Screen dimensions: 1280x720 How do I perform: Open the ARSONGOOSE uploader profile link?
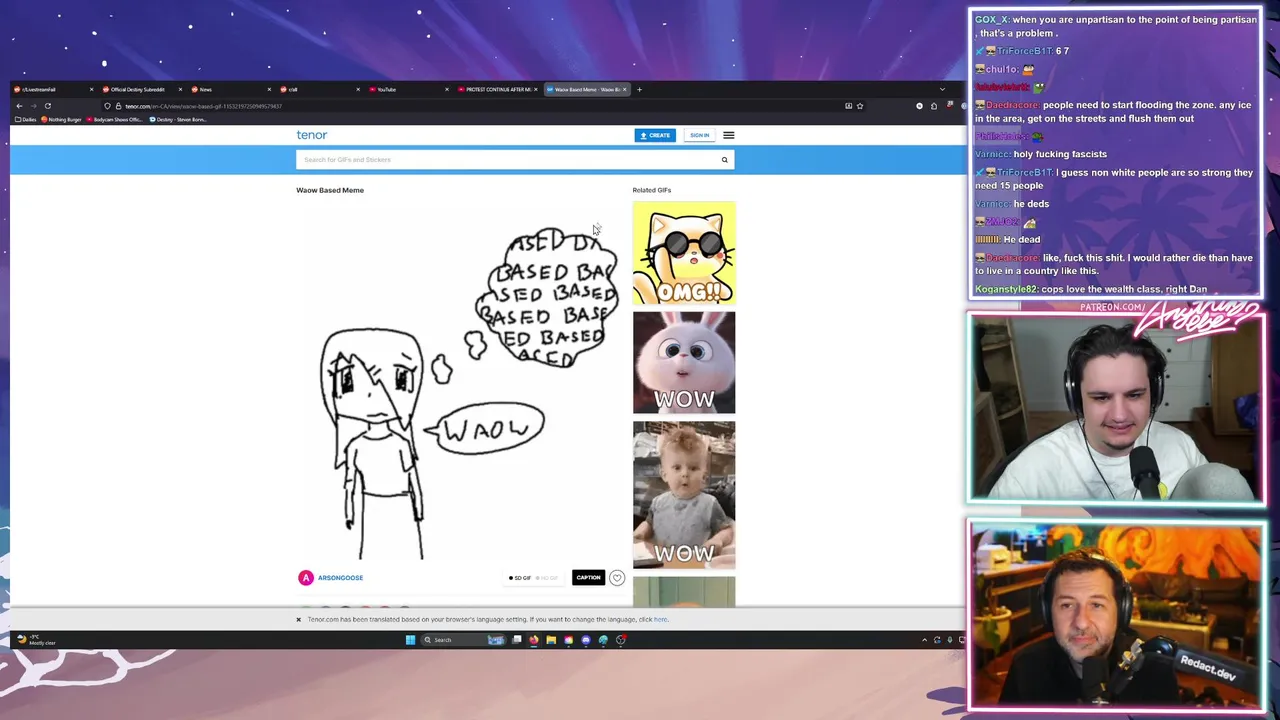[x=340, y=578]
